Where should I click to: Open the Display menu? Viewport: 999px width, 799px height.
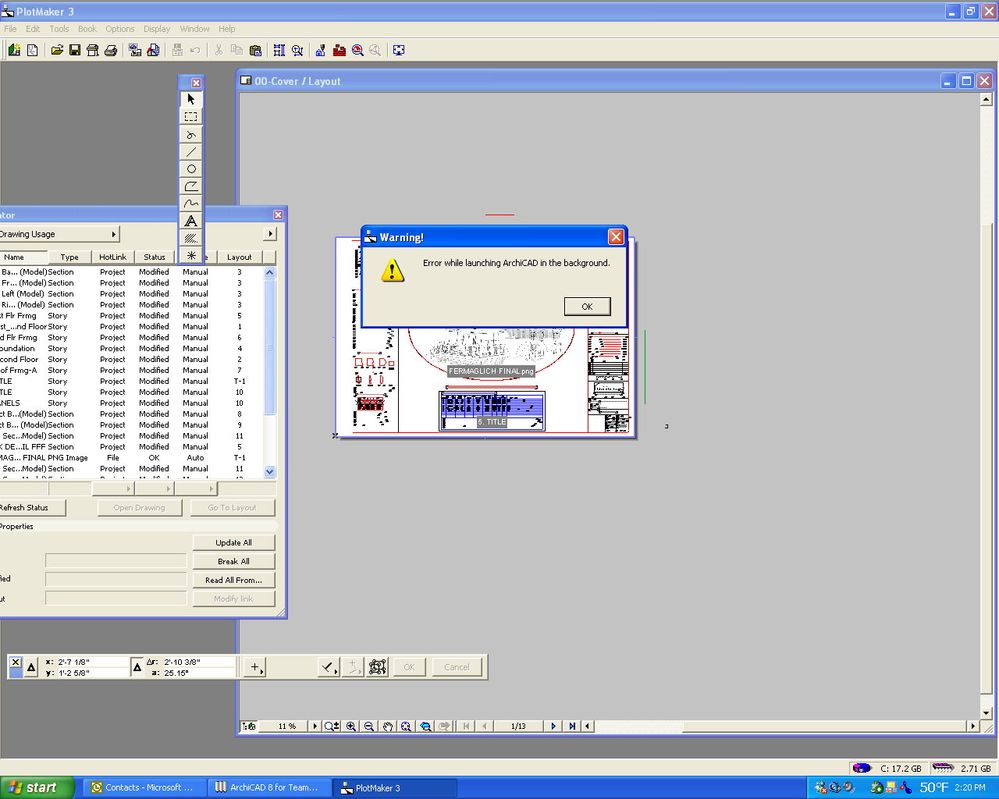click(157, 29)
